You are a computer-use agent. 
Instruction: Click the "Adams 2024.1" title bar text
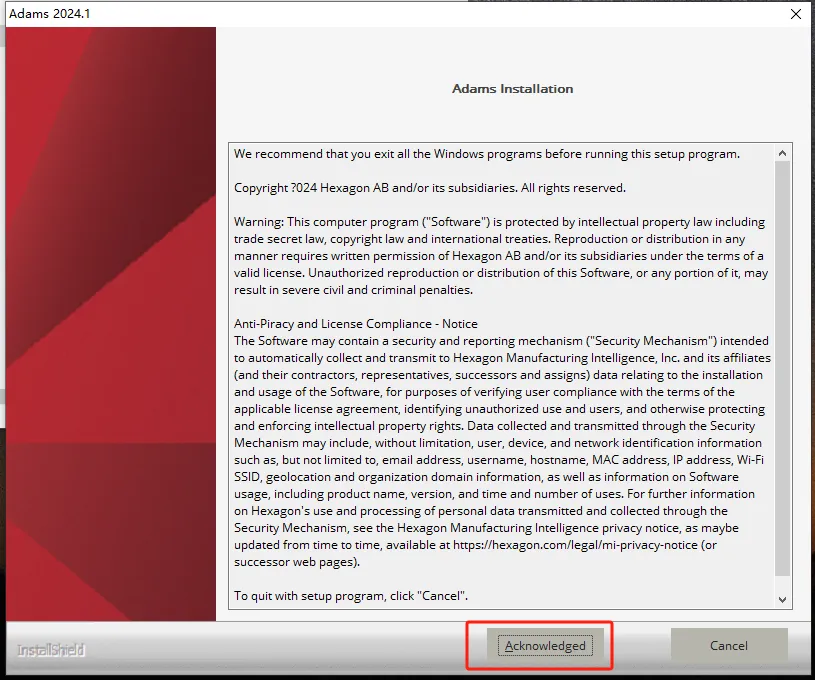pos(50,14)
